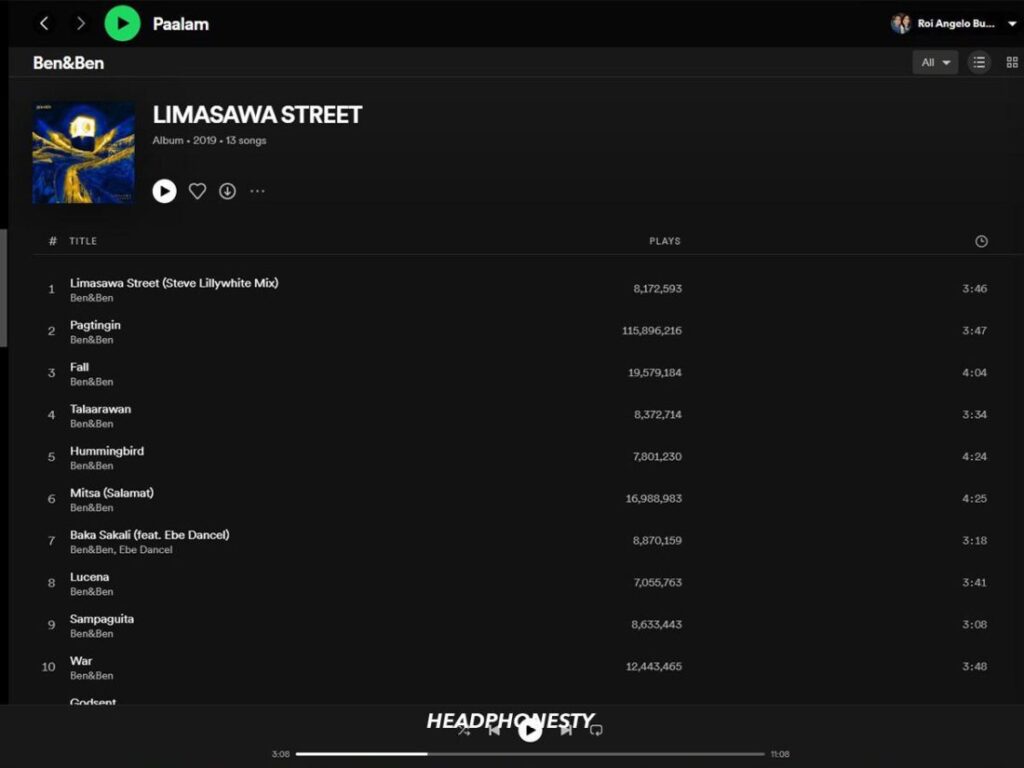Toggle repeat in the player bar

tap(596, 730)
